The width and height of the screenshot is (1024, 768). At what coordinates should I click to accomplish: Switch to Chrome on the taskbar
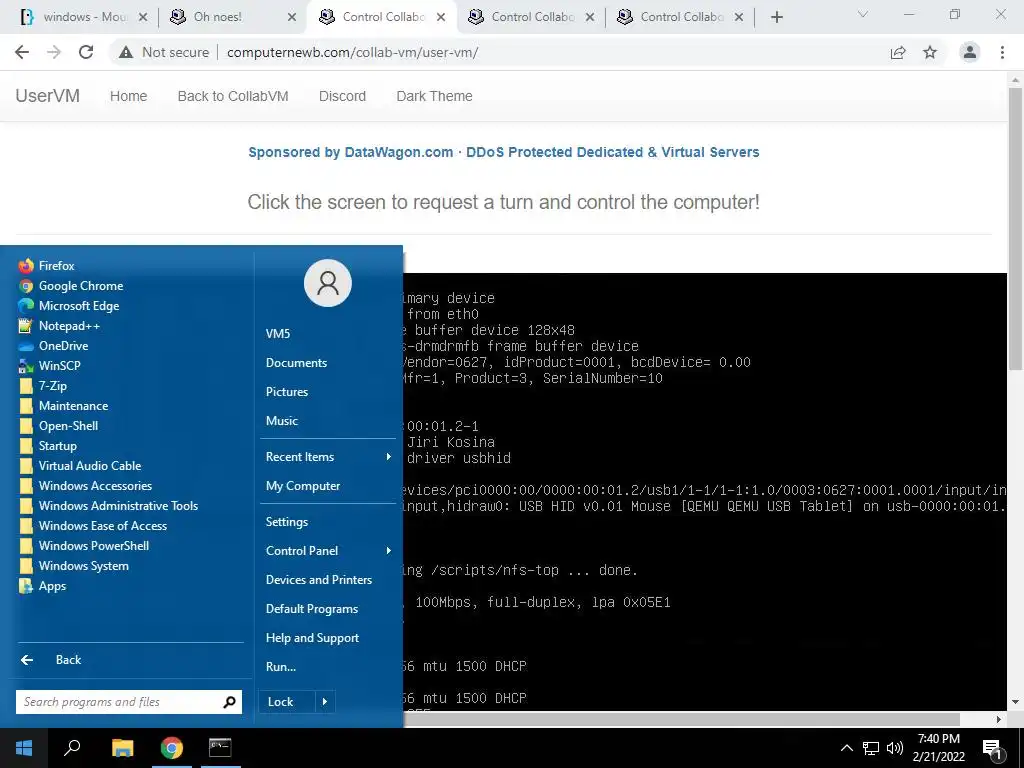(172, 748)
